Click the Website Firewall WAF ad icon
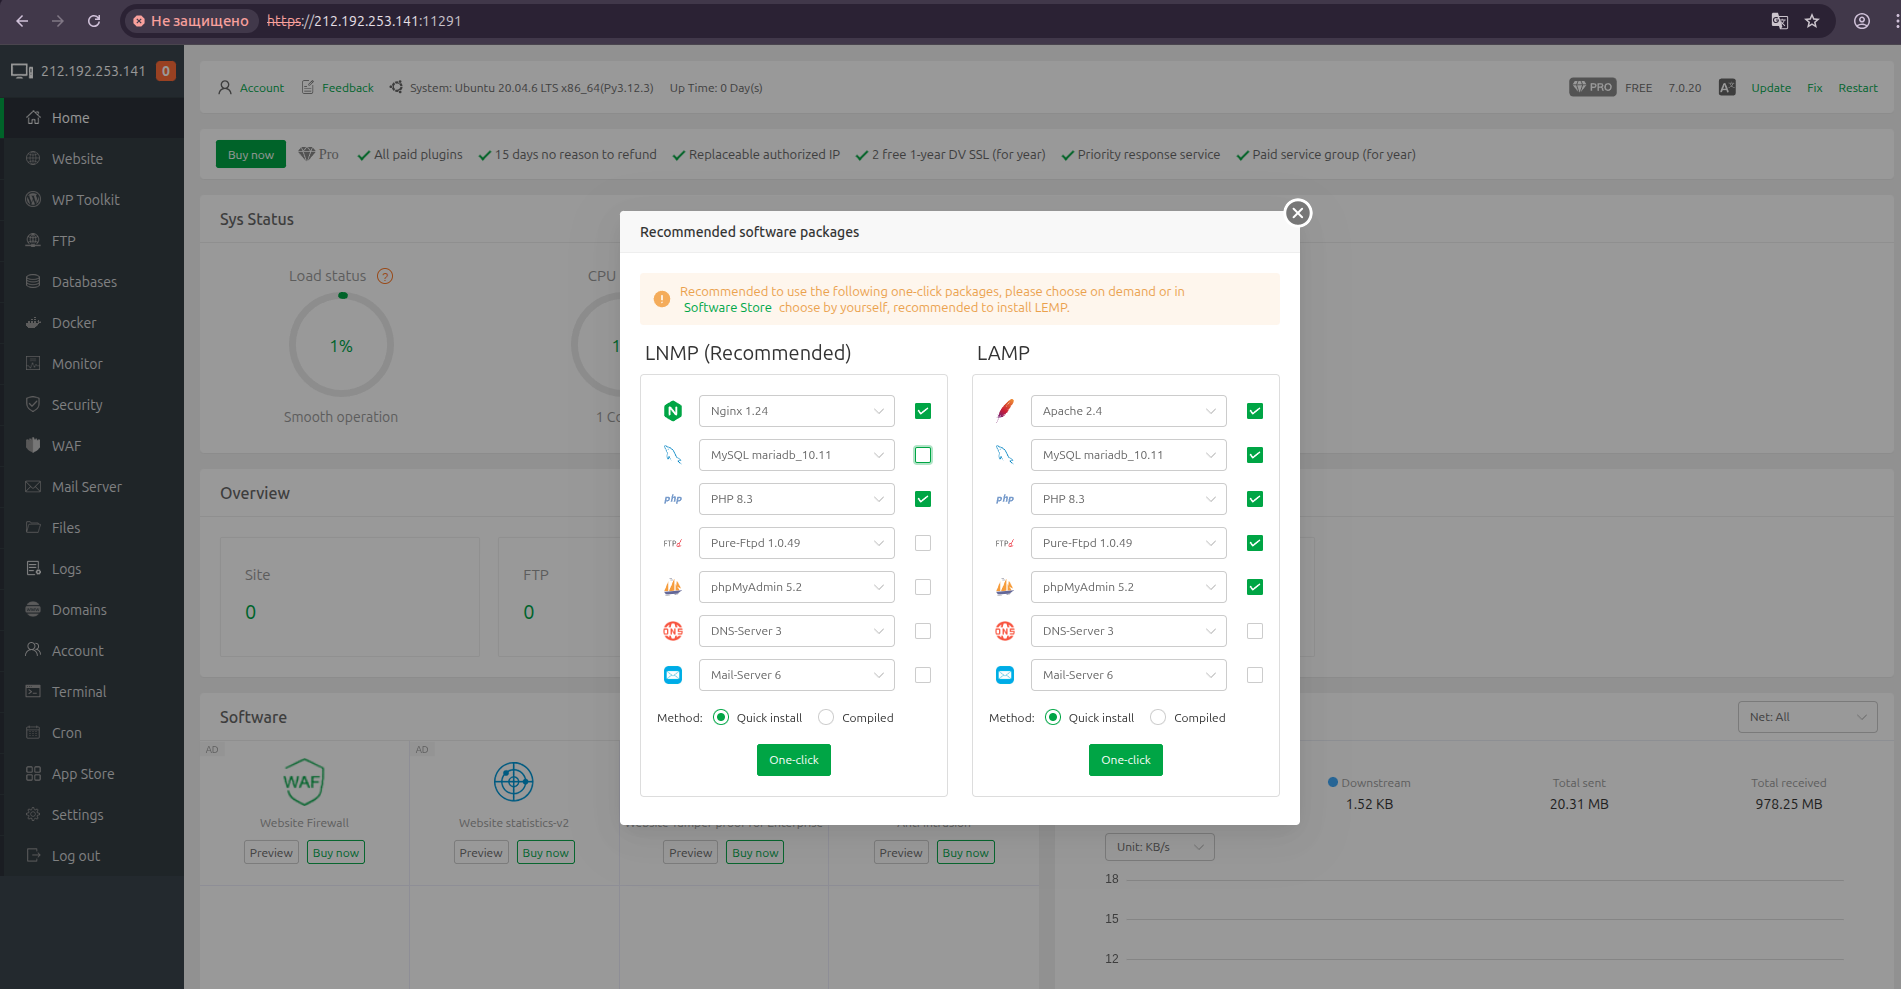This screenshot has width=1901, height=989. [303, 782]
